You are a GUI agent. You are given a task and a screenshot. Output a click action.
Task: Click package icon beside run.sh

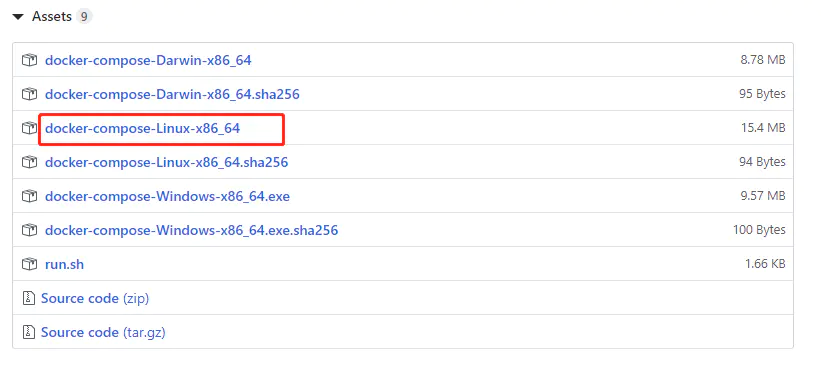[x=29, y=264]
